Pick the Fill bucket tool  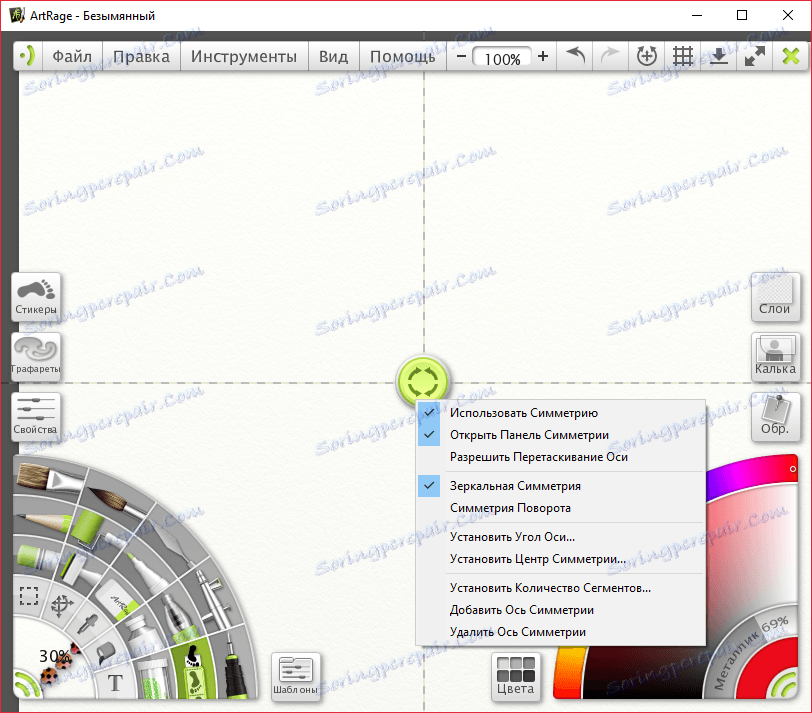[x=105, y=651]
